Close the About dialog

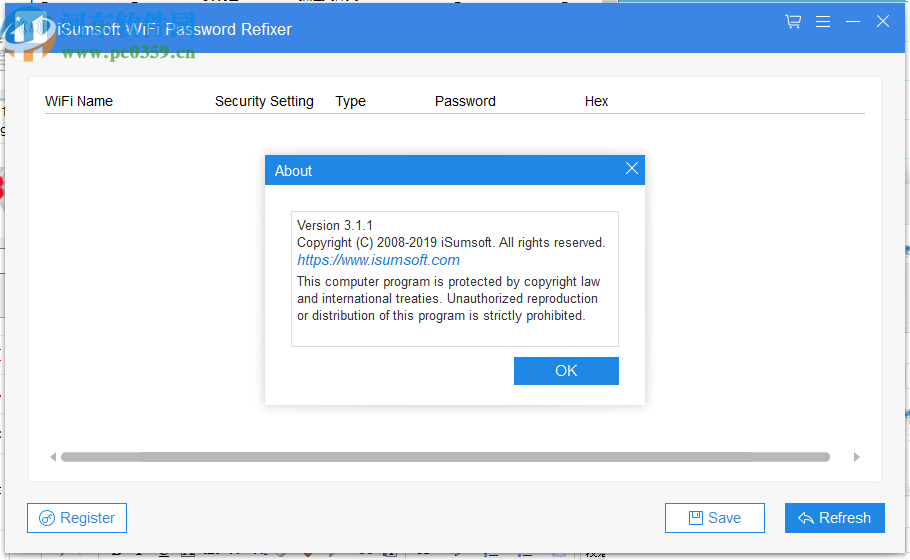pyautogui.click(x=631, y=169)
